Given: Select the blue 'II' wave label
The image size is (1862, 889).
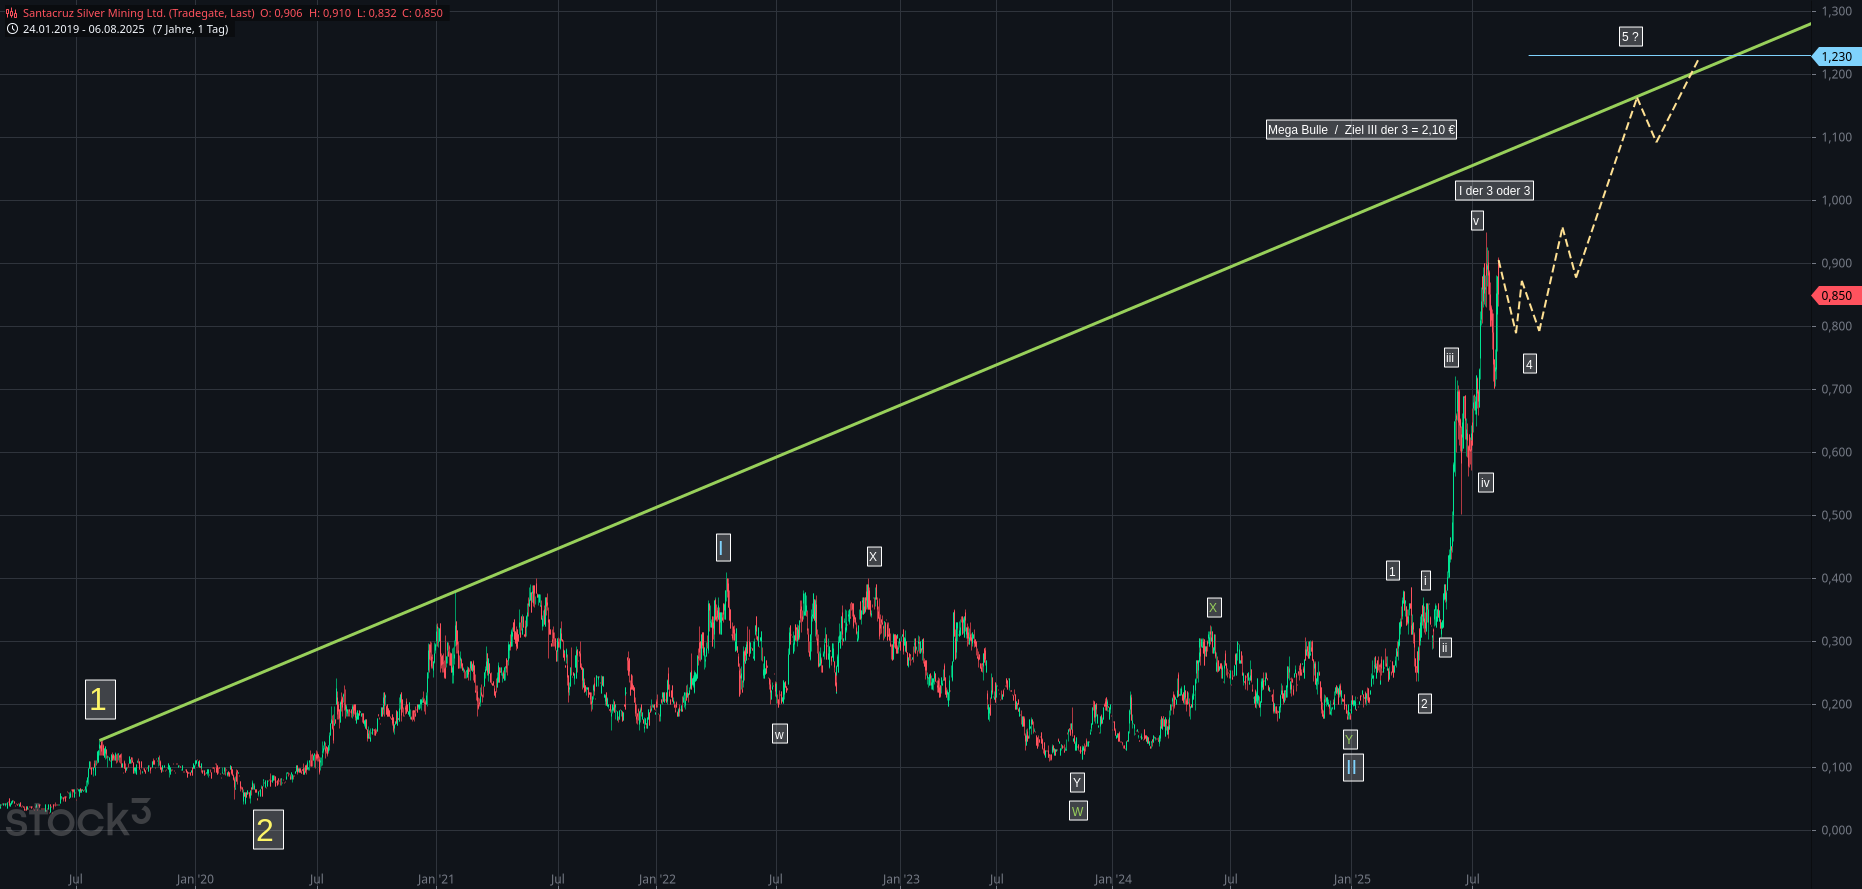Looking at the screenshot, I should [1353, 767].
